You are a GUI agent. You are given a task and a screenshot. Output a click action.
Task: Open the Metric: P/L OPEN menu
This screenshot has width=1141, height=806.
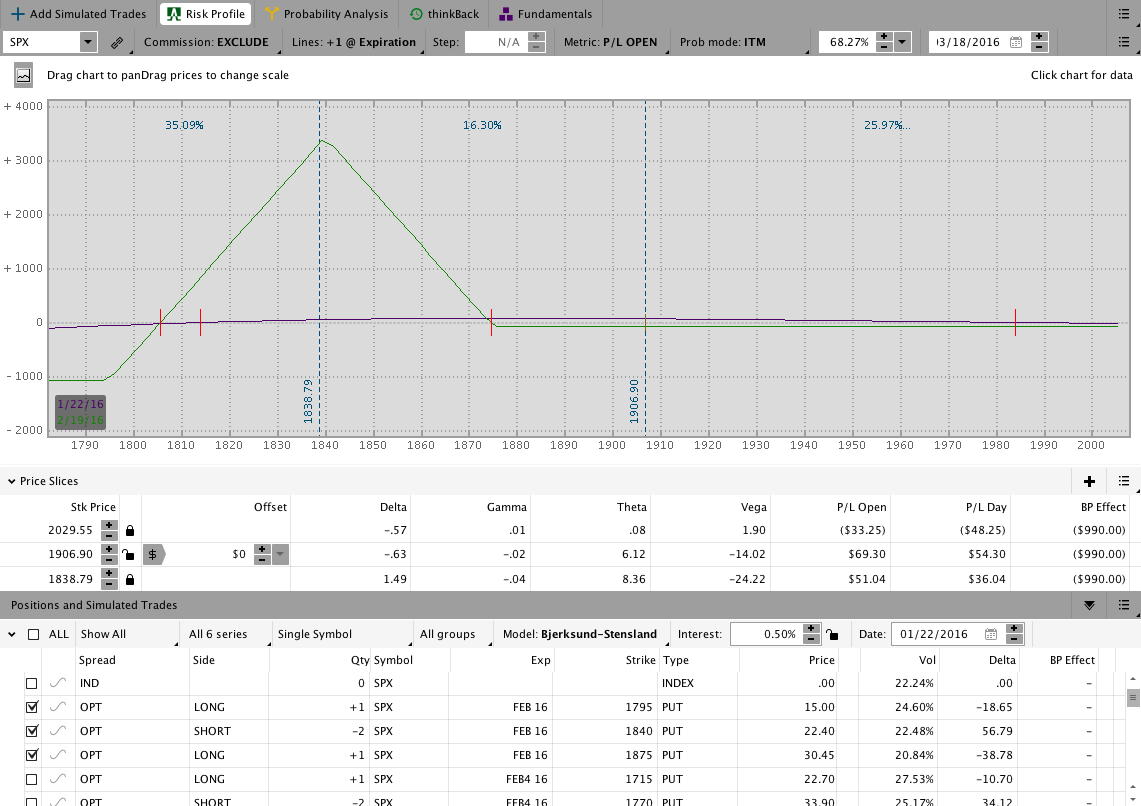pyautogui.click(x=611, y=42)
